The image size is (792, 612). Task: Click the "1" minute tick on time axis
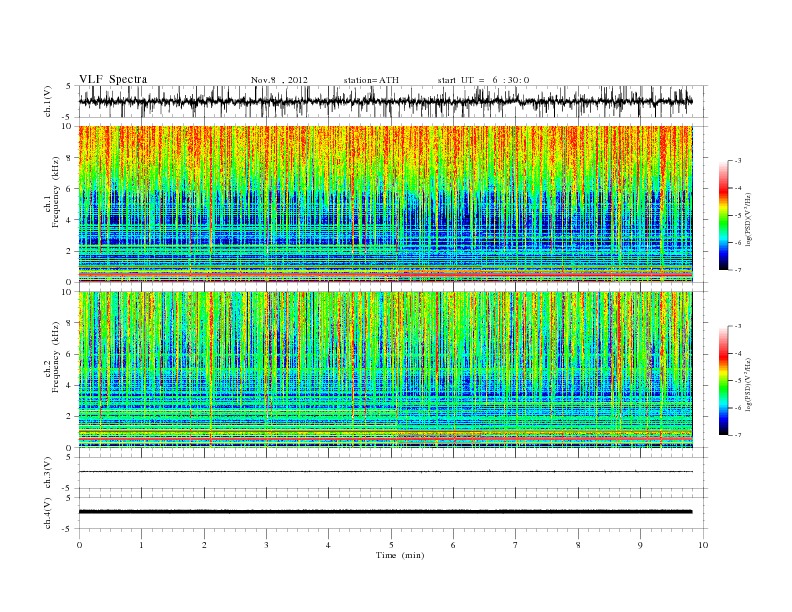(x=142, y=545)
